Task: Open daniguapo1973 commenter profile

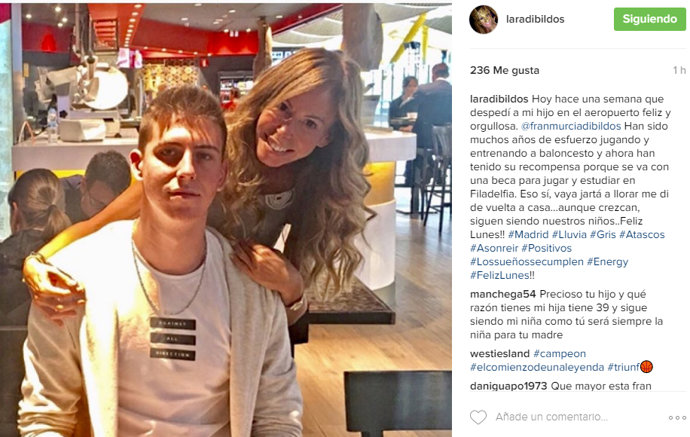Action: [508, 386]
